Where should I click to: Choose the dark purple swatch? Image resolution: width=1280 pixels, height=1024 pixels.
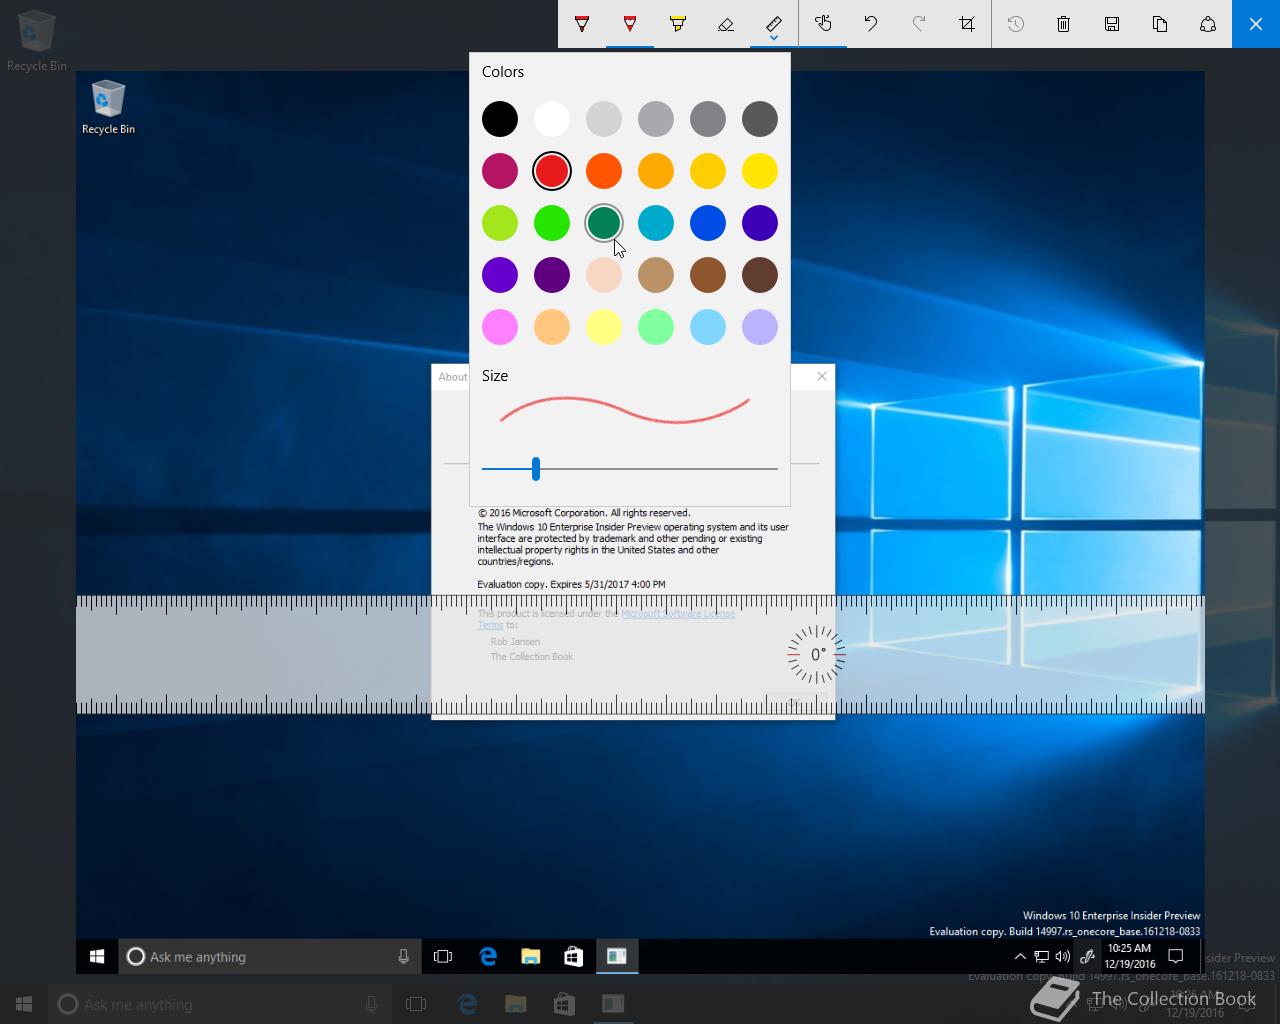coord(552,275)
